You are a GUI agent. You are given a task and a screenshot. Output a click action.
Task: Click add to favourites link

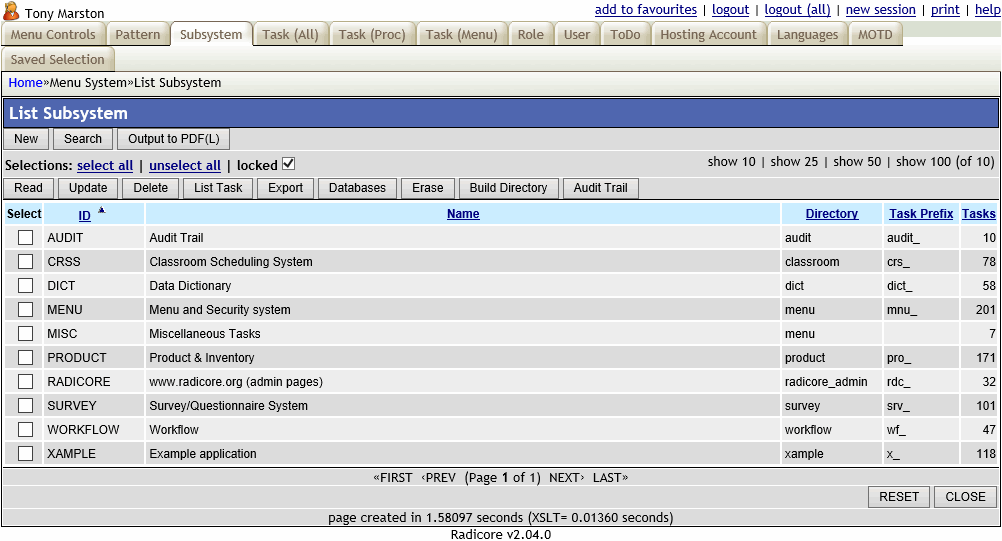[x=645, y=10]
